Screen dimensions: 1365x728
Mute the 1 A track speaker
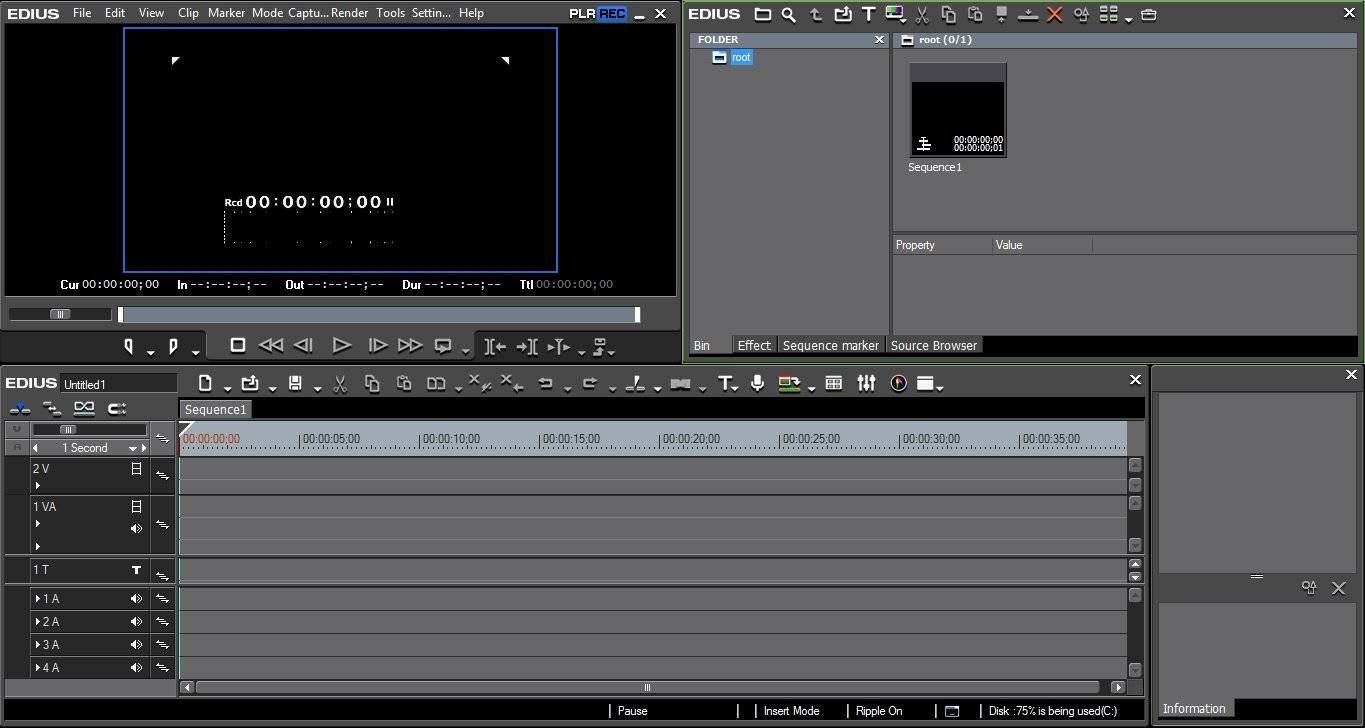pos(136,599)
